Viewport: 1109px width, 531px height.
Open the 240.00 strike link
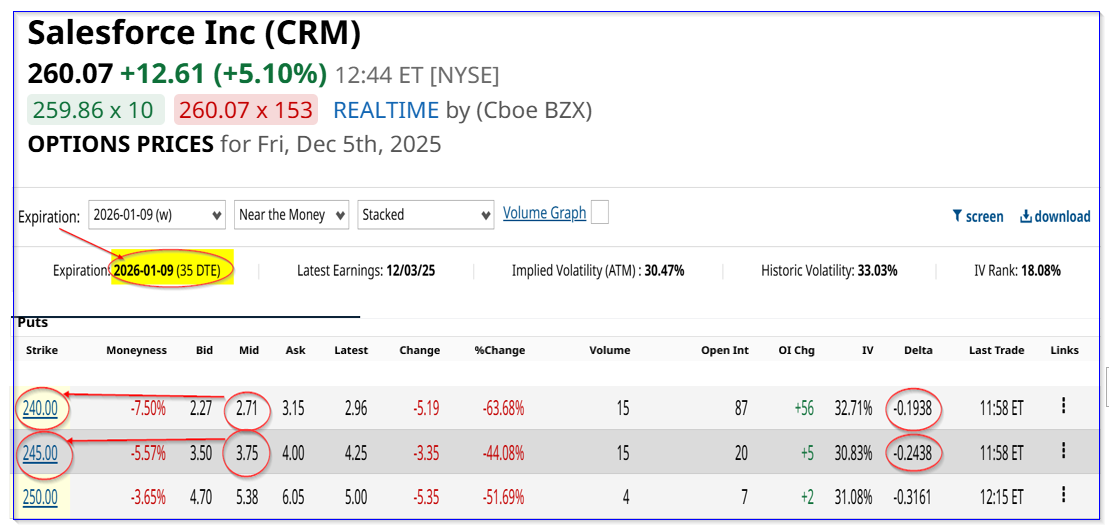coord(40,408)
